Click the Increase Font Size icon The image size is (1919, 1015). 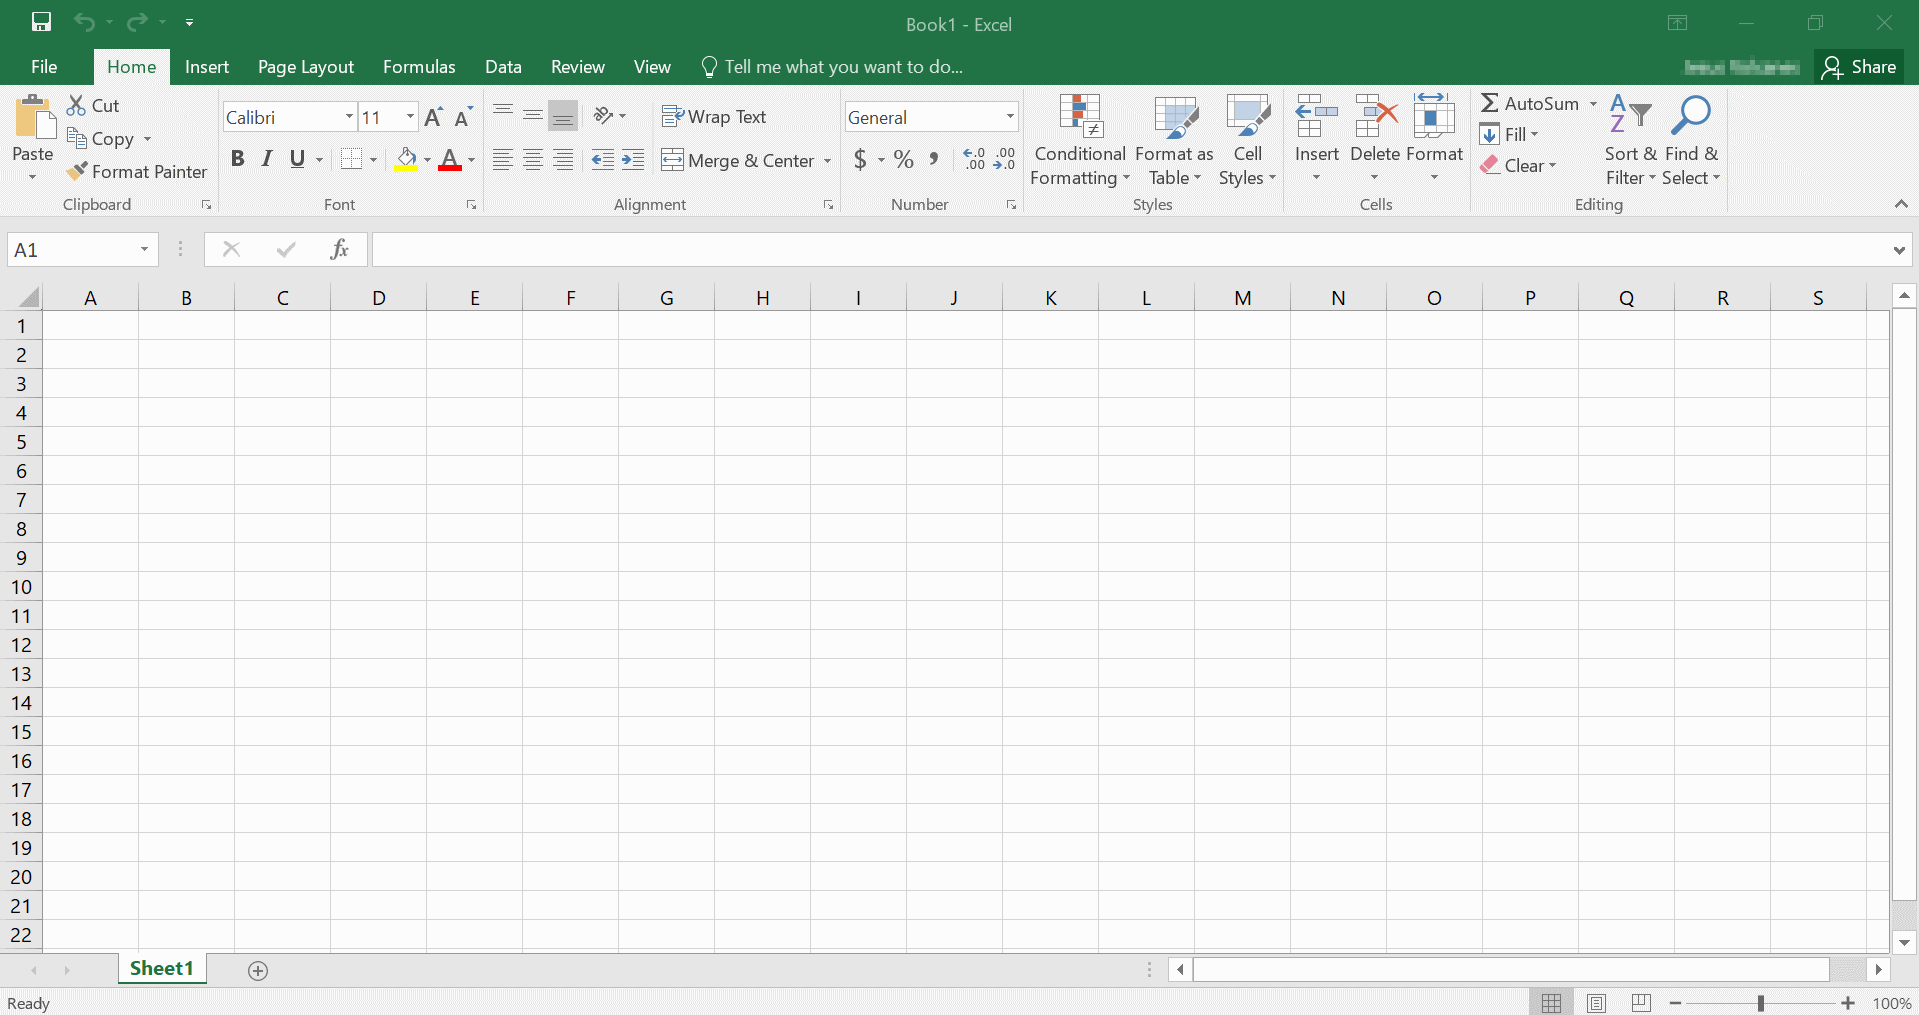click(x=433, y=117)
